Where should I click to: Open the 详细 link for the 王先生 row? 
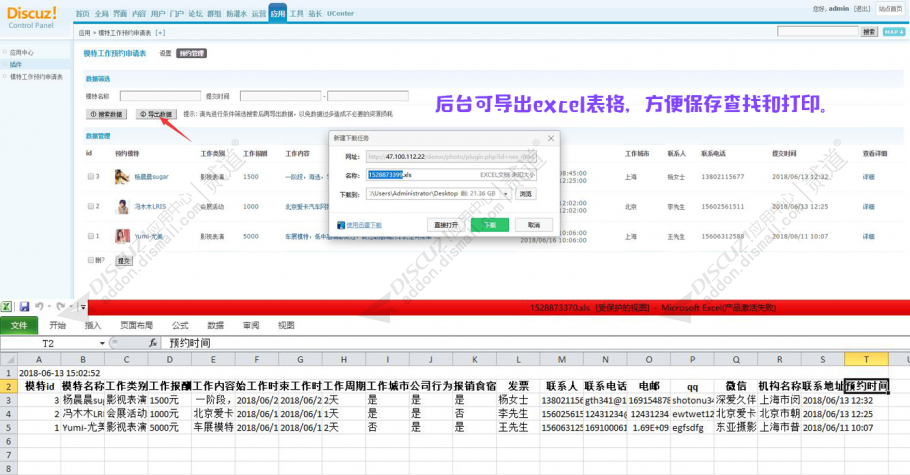point(868,236)
